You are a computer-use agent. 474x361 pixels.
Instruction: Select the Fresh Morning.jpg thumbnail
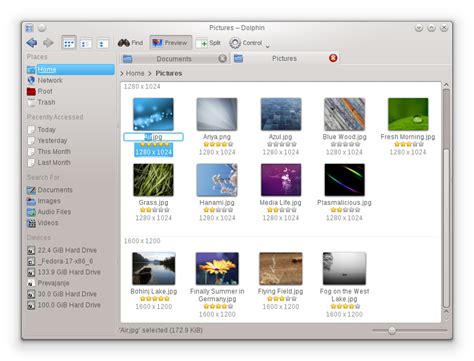click(x=408, y=114)
